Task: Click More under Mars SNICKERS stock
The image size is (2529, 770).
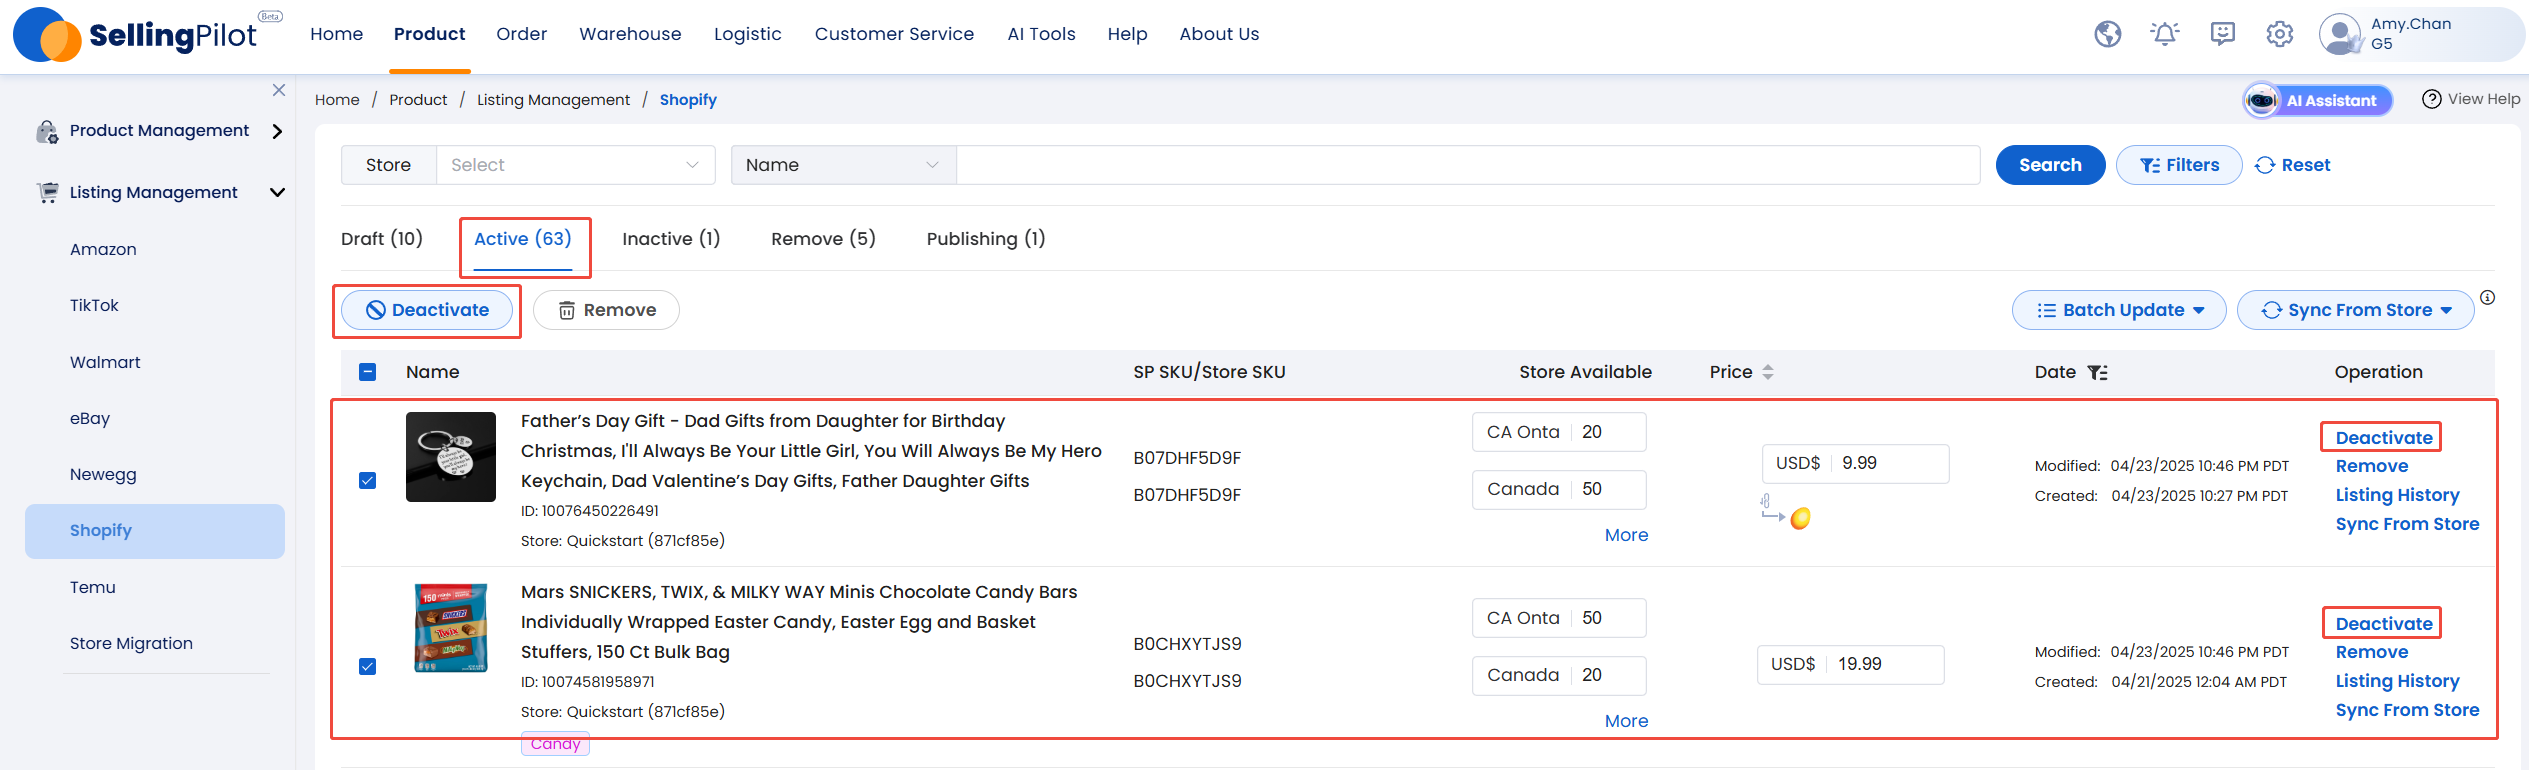Action: point(1626,721)
